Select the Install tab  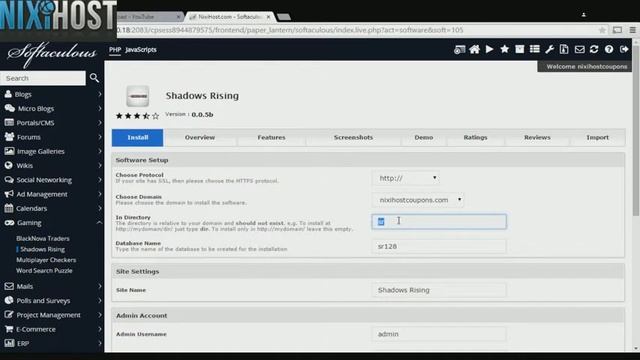click(138, 138)
